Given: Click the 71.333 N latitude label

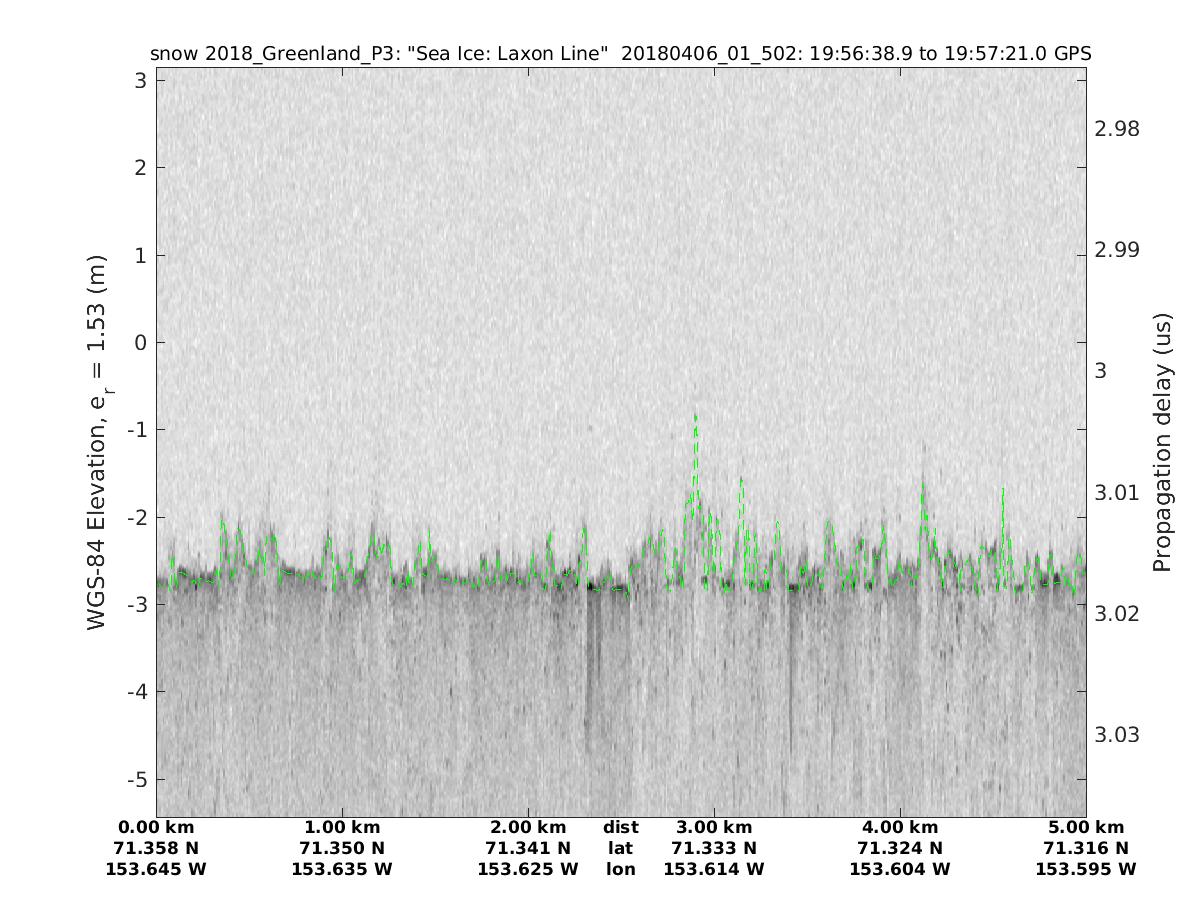Looking at the screenshot, I should [x=714, y=848].
